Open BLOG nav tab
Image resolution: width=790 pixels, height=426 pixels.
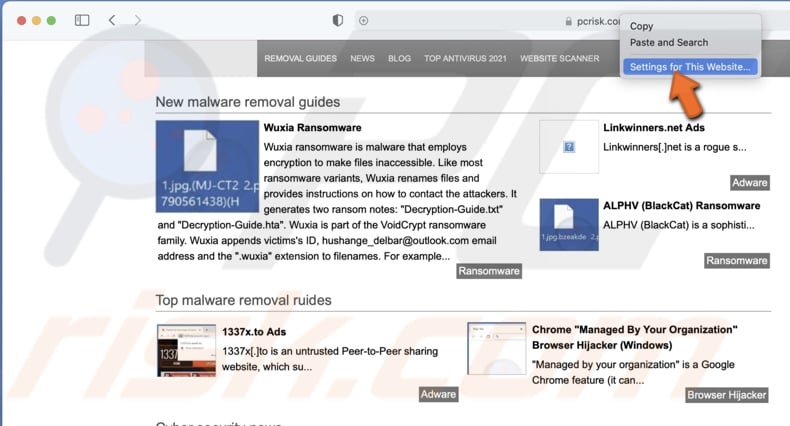[399, 58]
